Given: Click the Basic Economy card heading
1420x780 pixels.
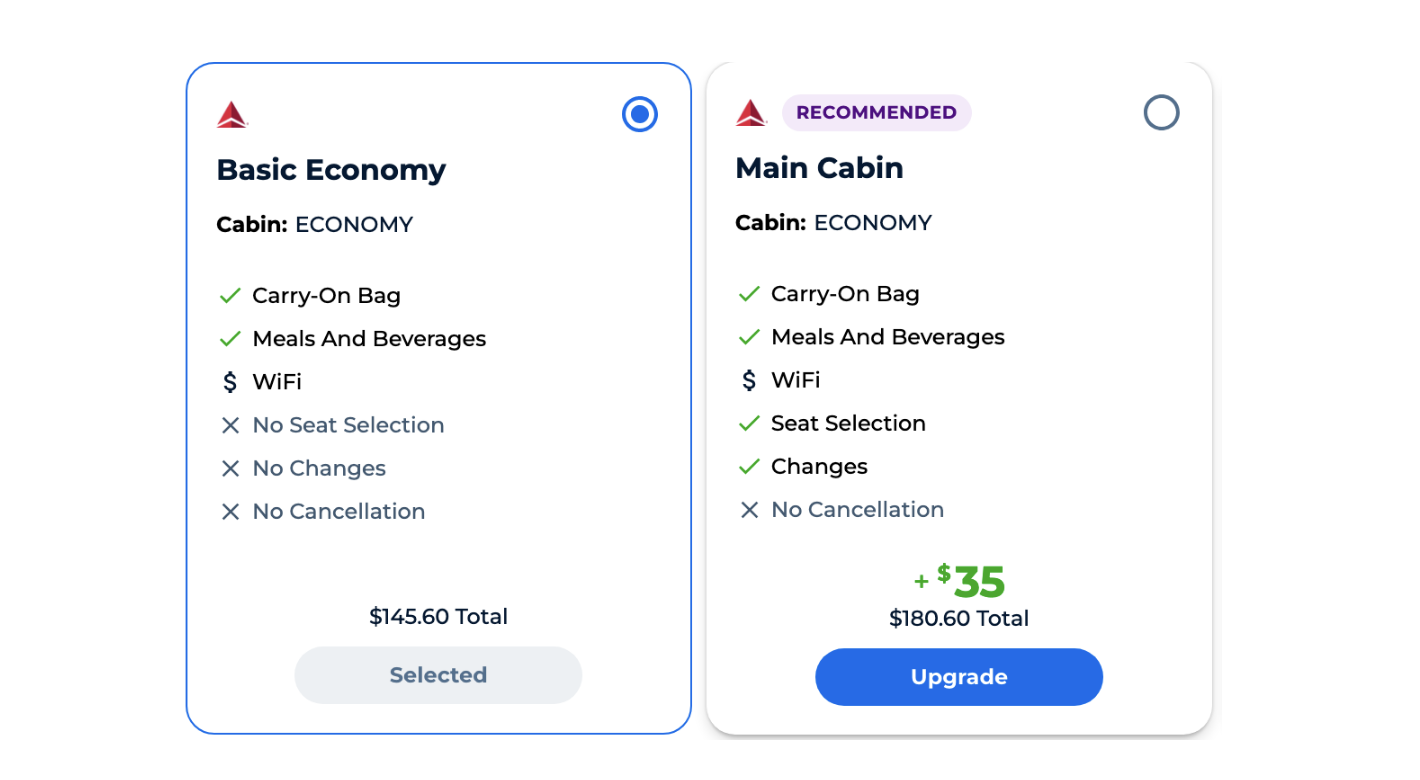Looking at the screenshot, I should (331, 169).
